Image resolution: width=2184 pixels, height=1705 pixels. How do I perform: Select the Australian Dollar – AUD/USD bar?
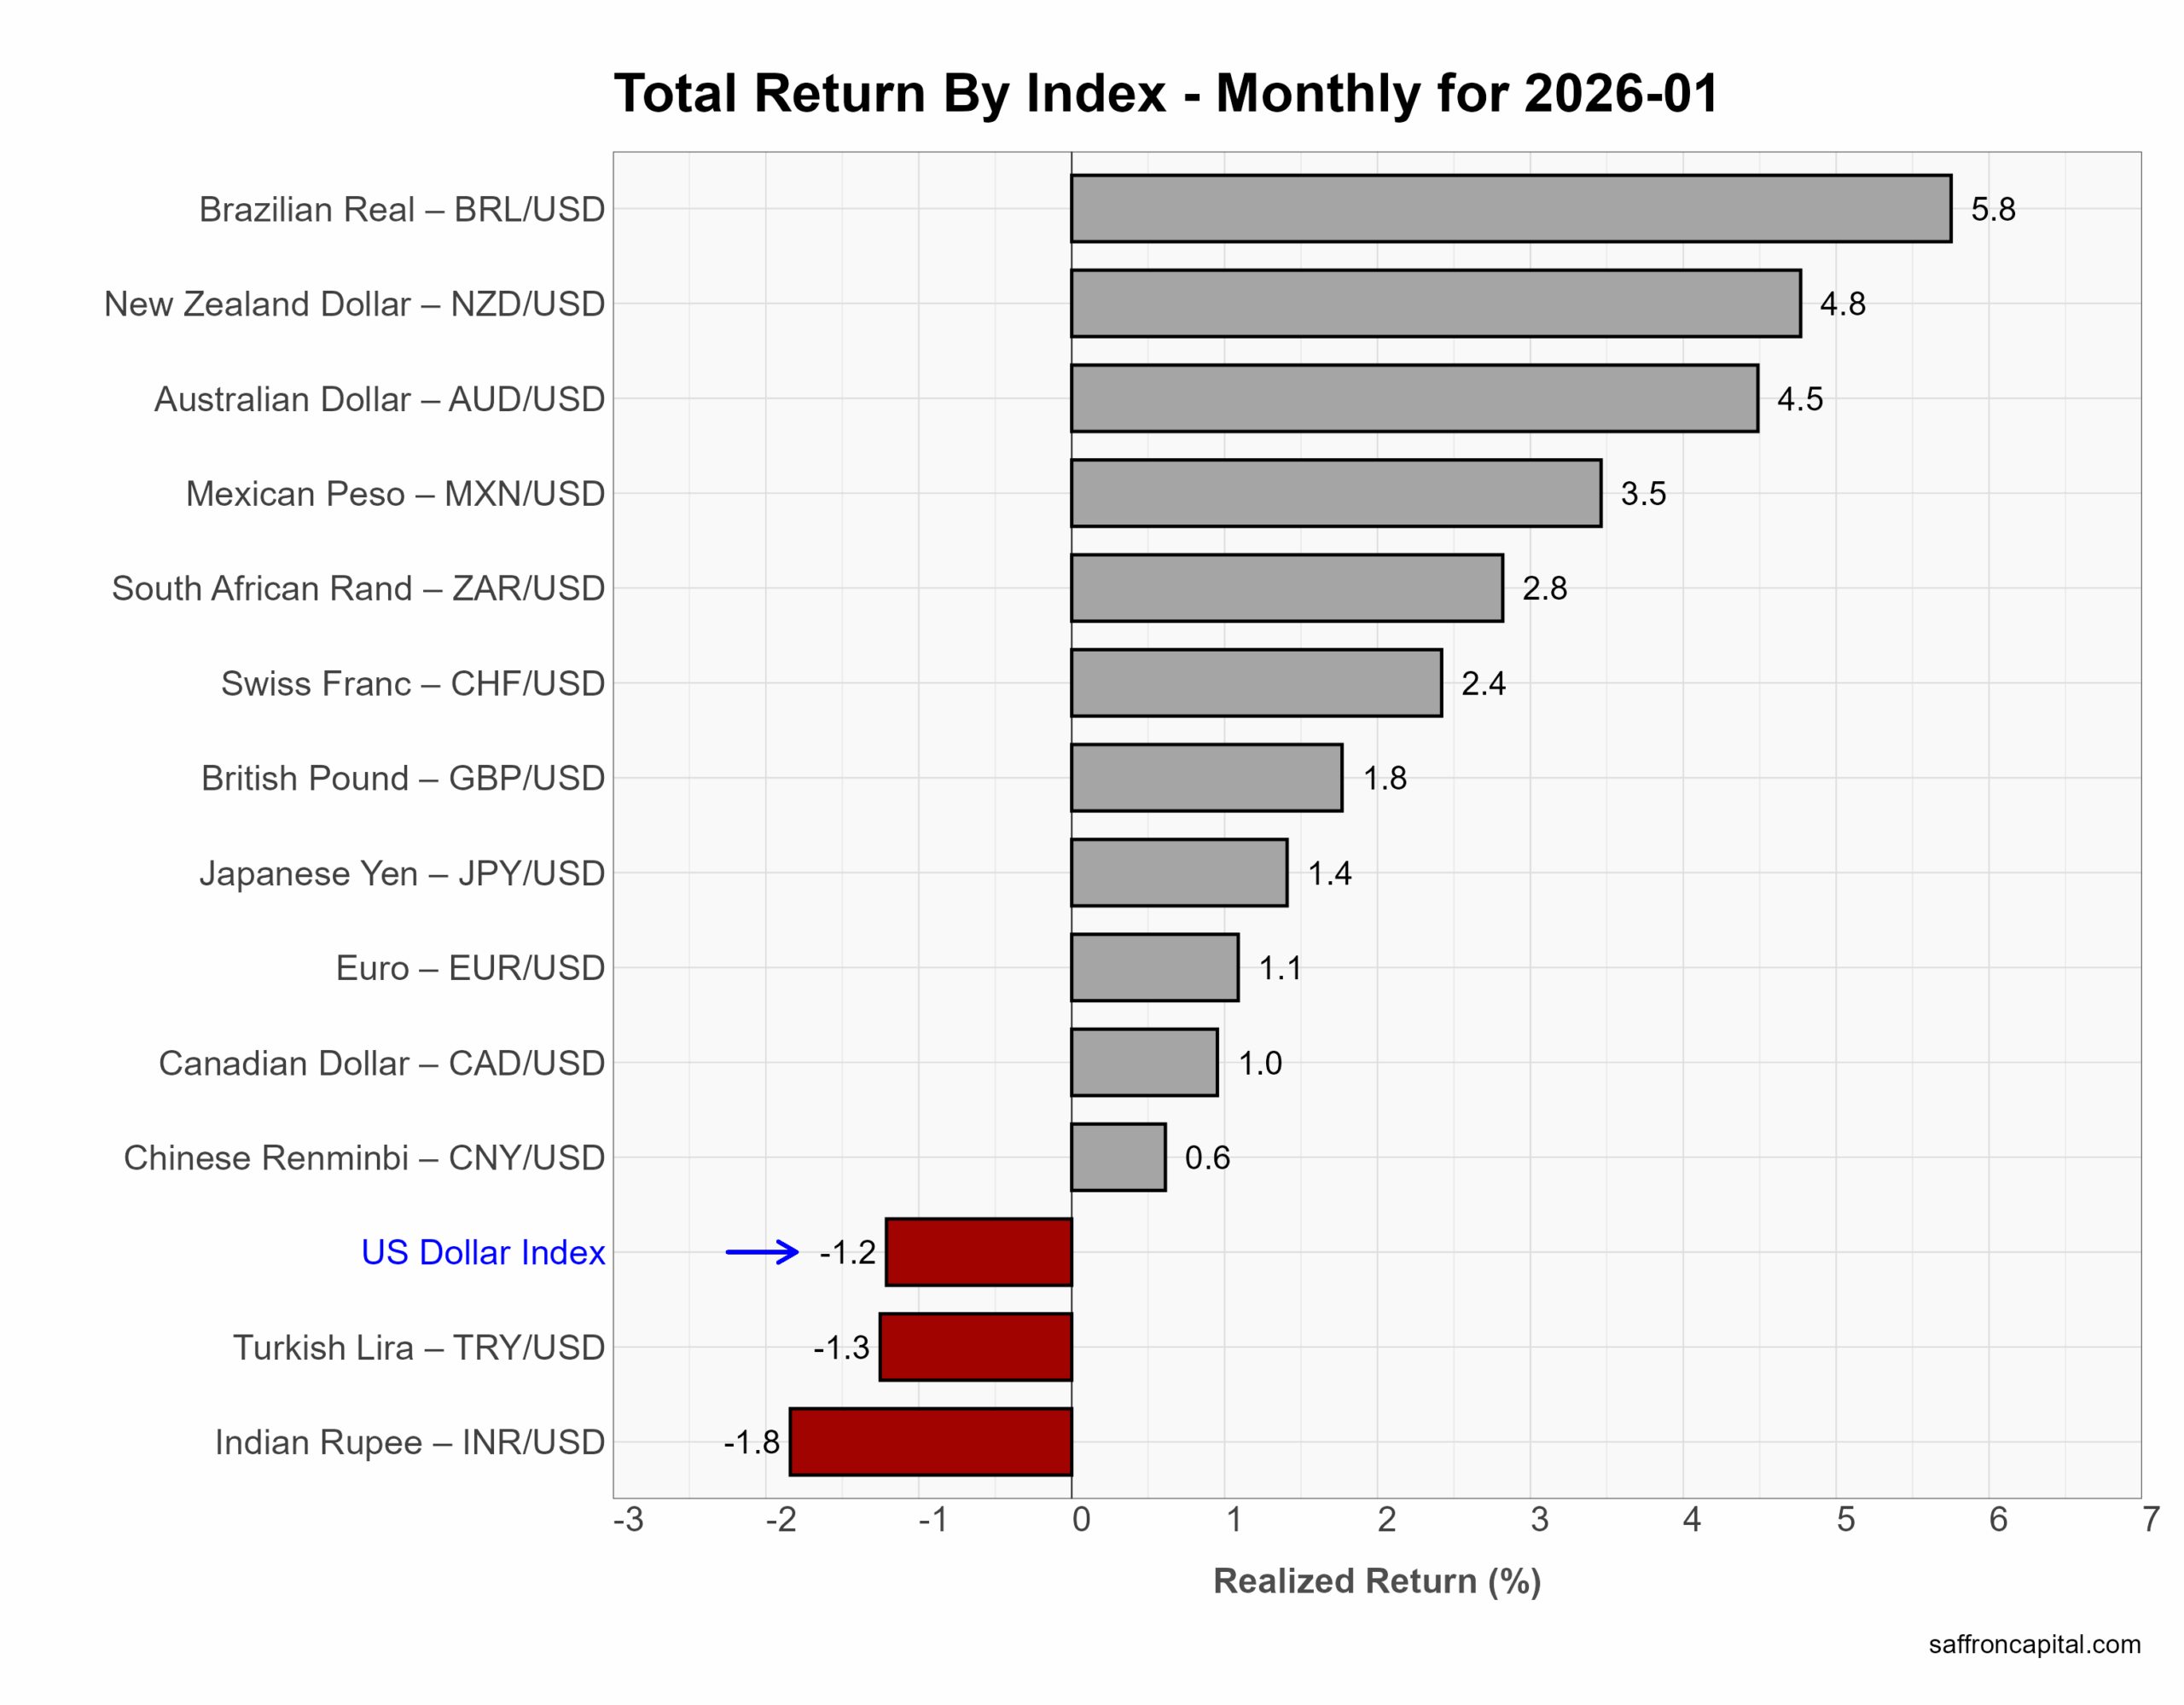pyautogui.click(x=1414, y=398)
